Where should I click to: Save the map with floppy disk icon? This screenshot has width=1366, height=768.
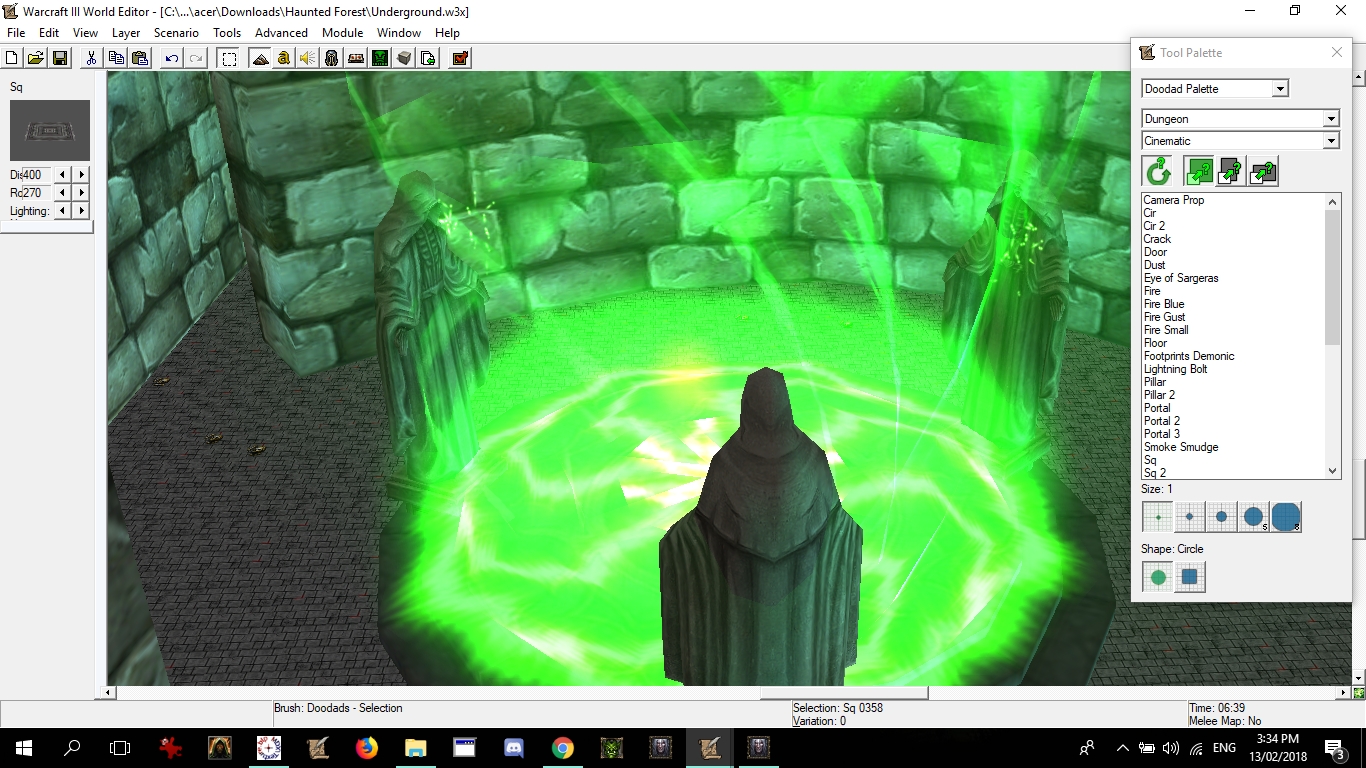(59, 58)
